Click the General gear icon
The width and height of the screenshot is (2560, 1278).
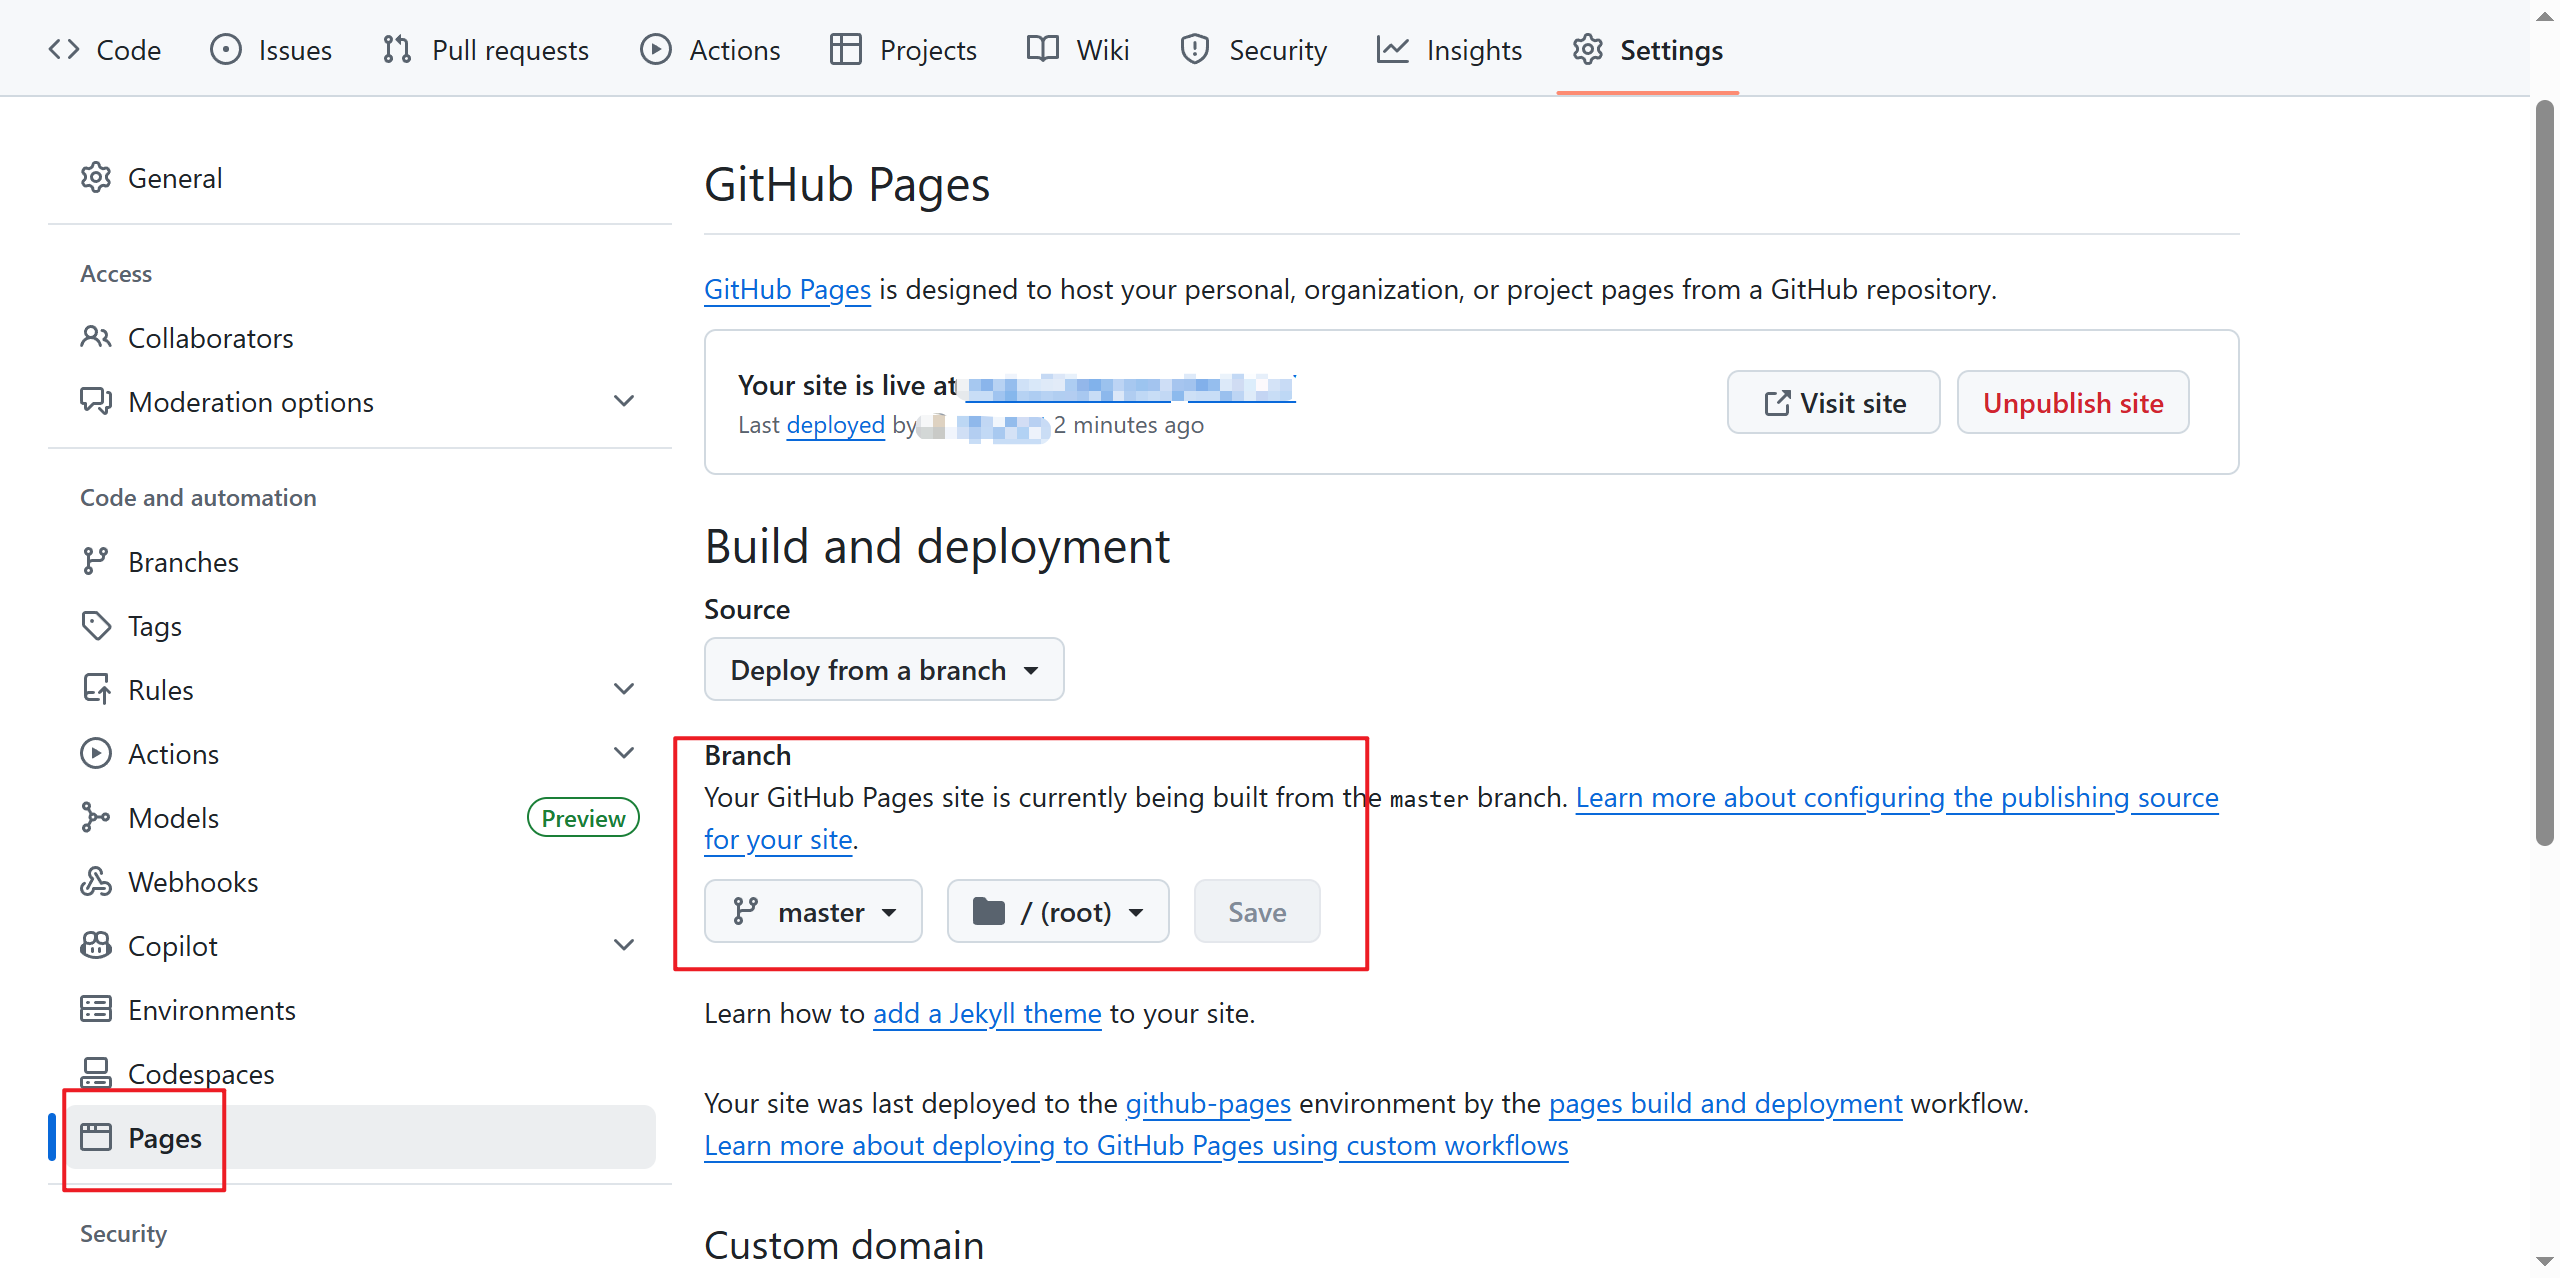click(x=96, y=178)
